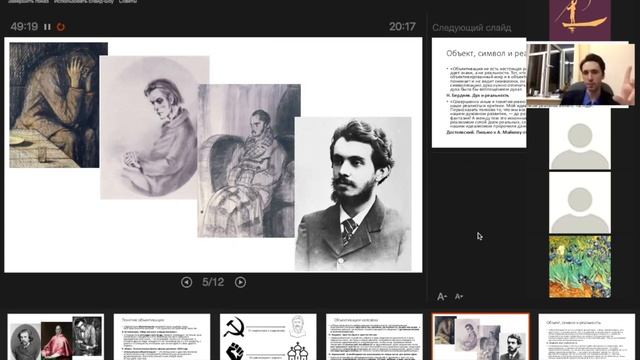Image resolution: width=640 pixels, height=360 pixels.
Task: Select the irises painting participant tile
Action: click(580, 267)
